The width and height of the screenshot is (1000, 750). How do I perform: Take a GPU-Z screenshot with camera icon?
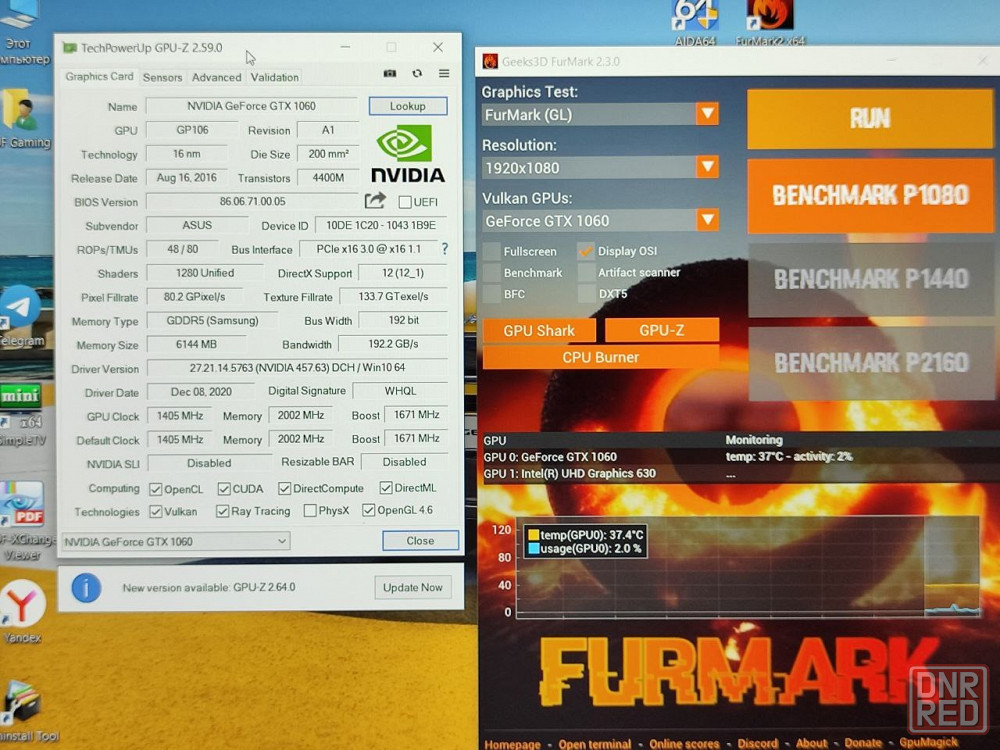pyautogui.click(x=390, y=74)
